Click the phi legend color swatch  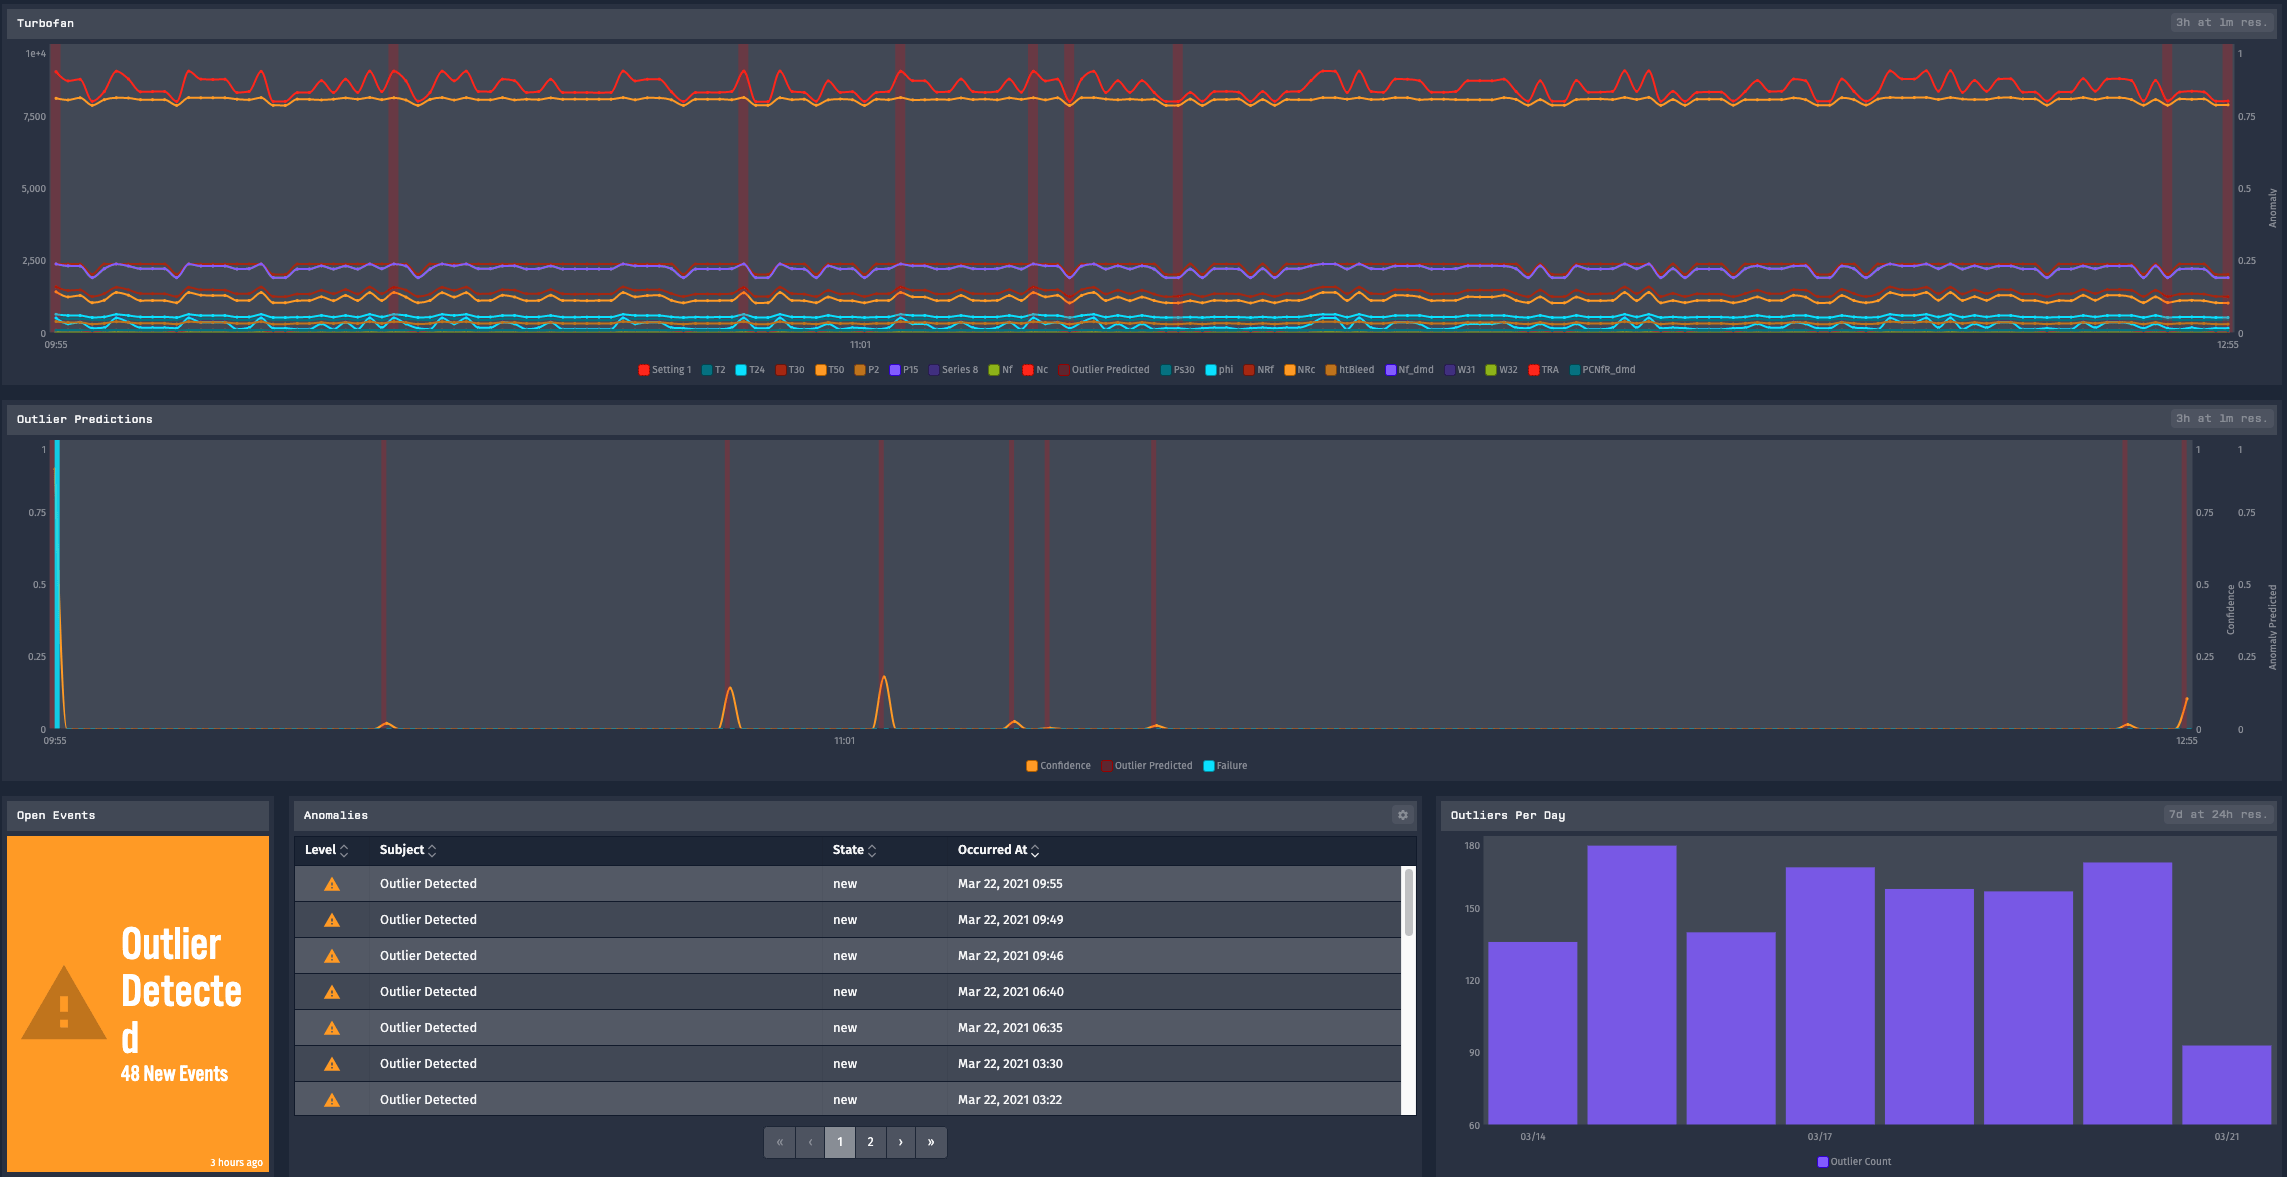(x=1211, y=370)
